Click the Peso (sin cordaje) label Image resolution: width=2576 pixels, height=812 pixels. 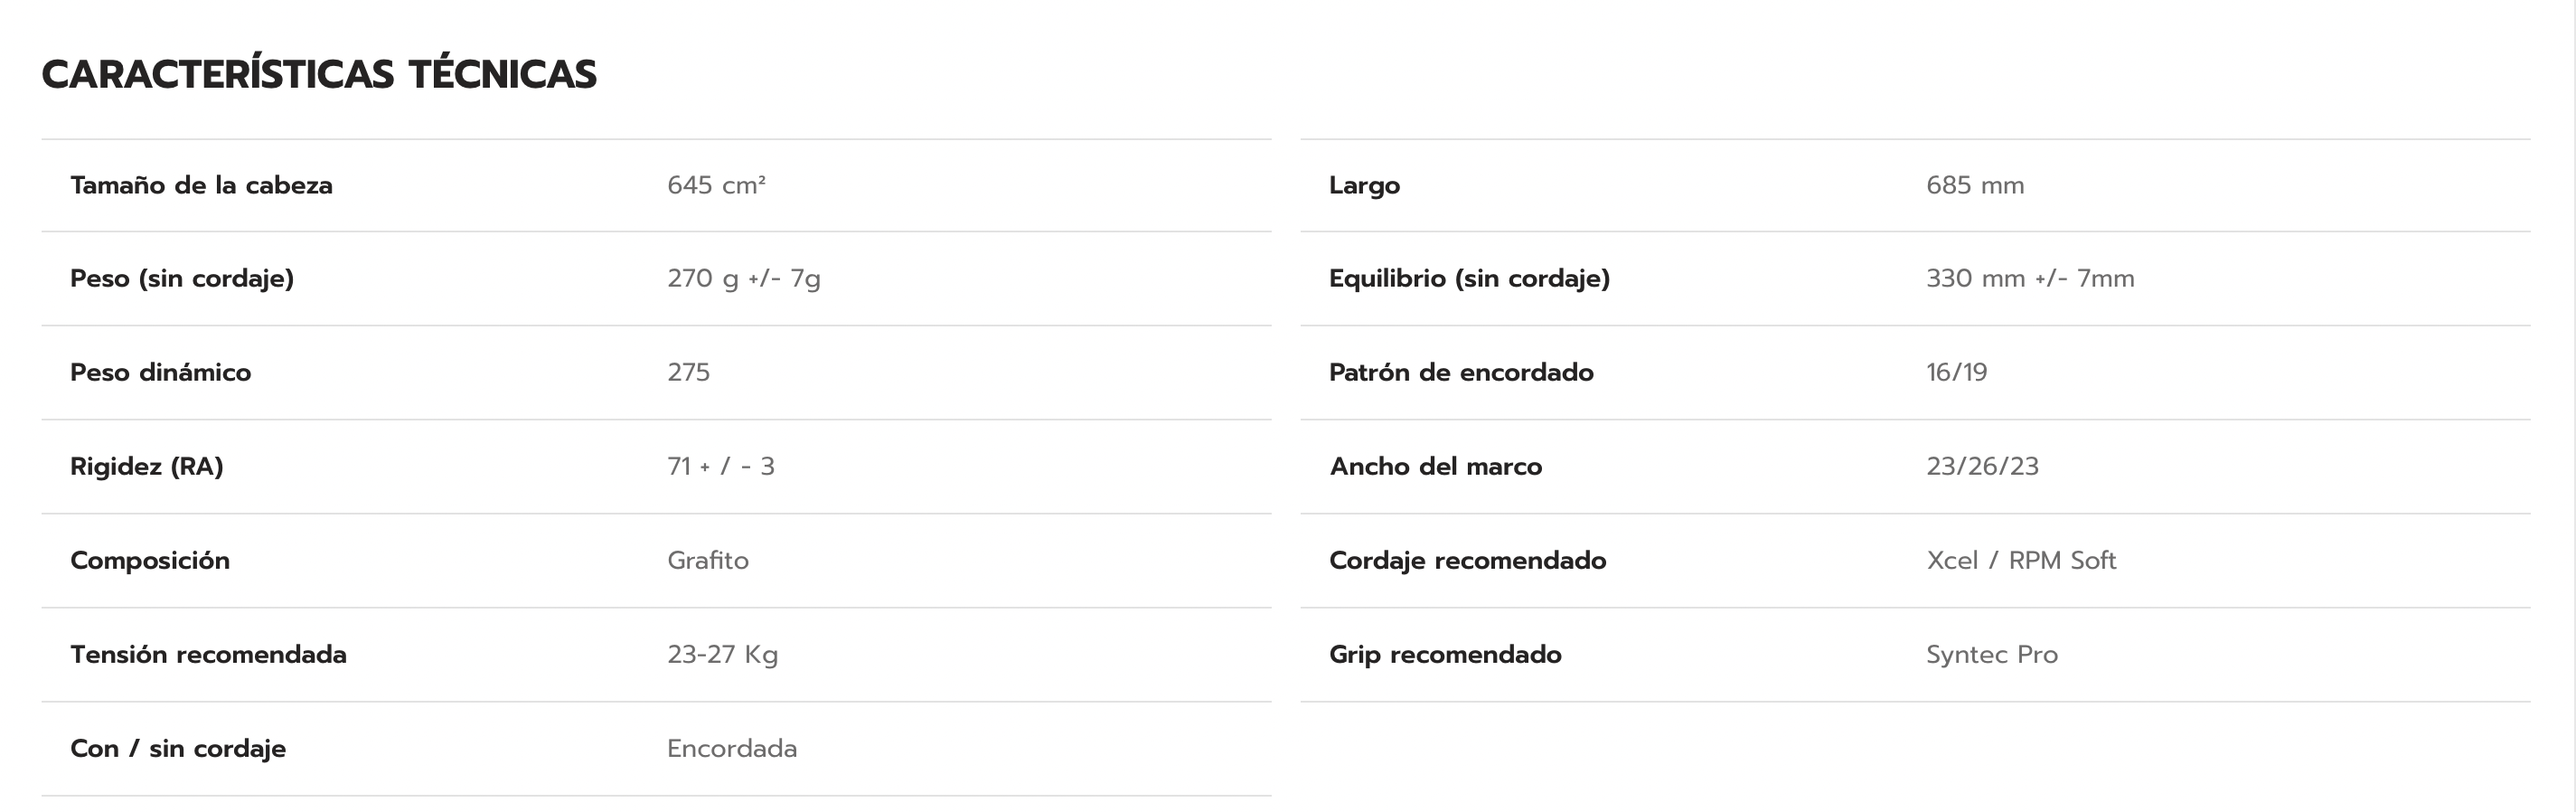click(x=182, y=279)
